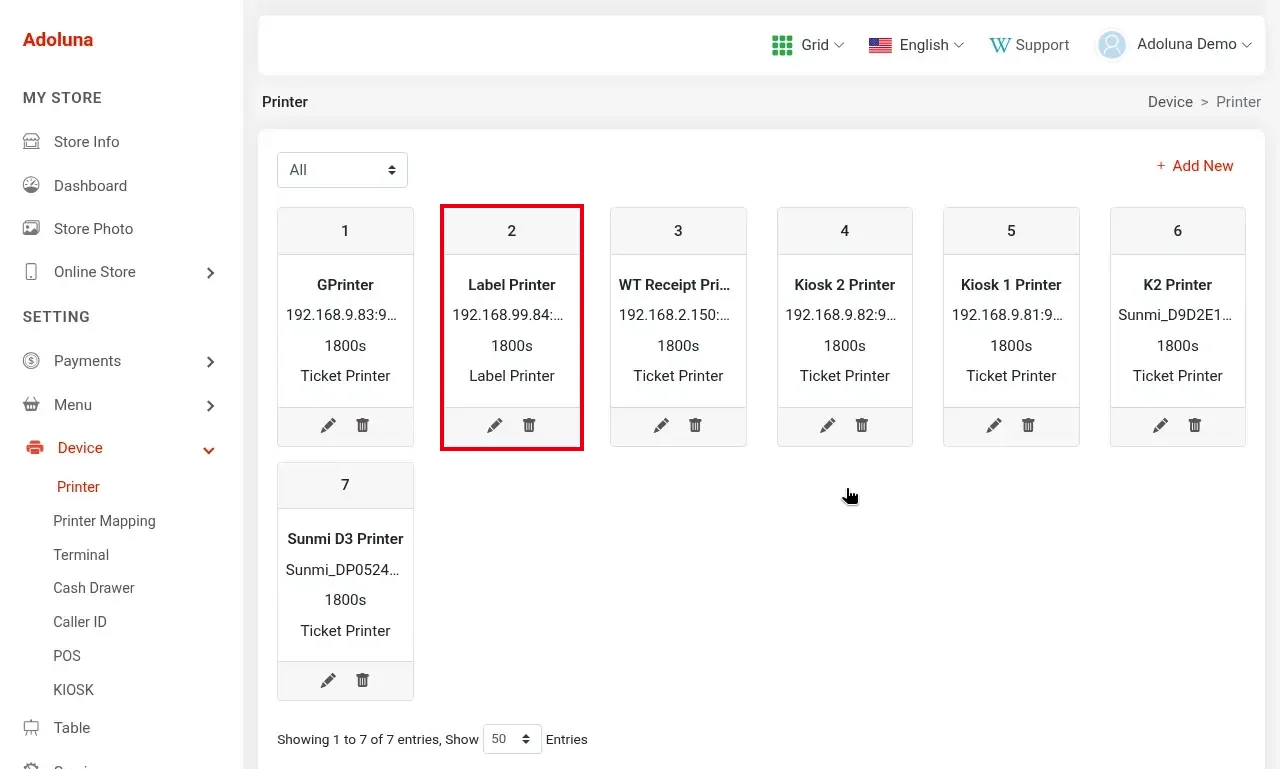Click the Add New printer button
The width and height of the screenshot is (1280, 769).
[x=1195, y=166]
